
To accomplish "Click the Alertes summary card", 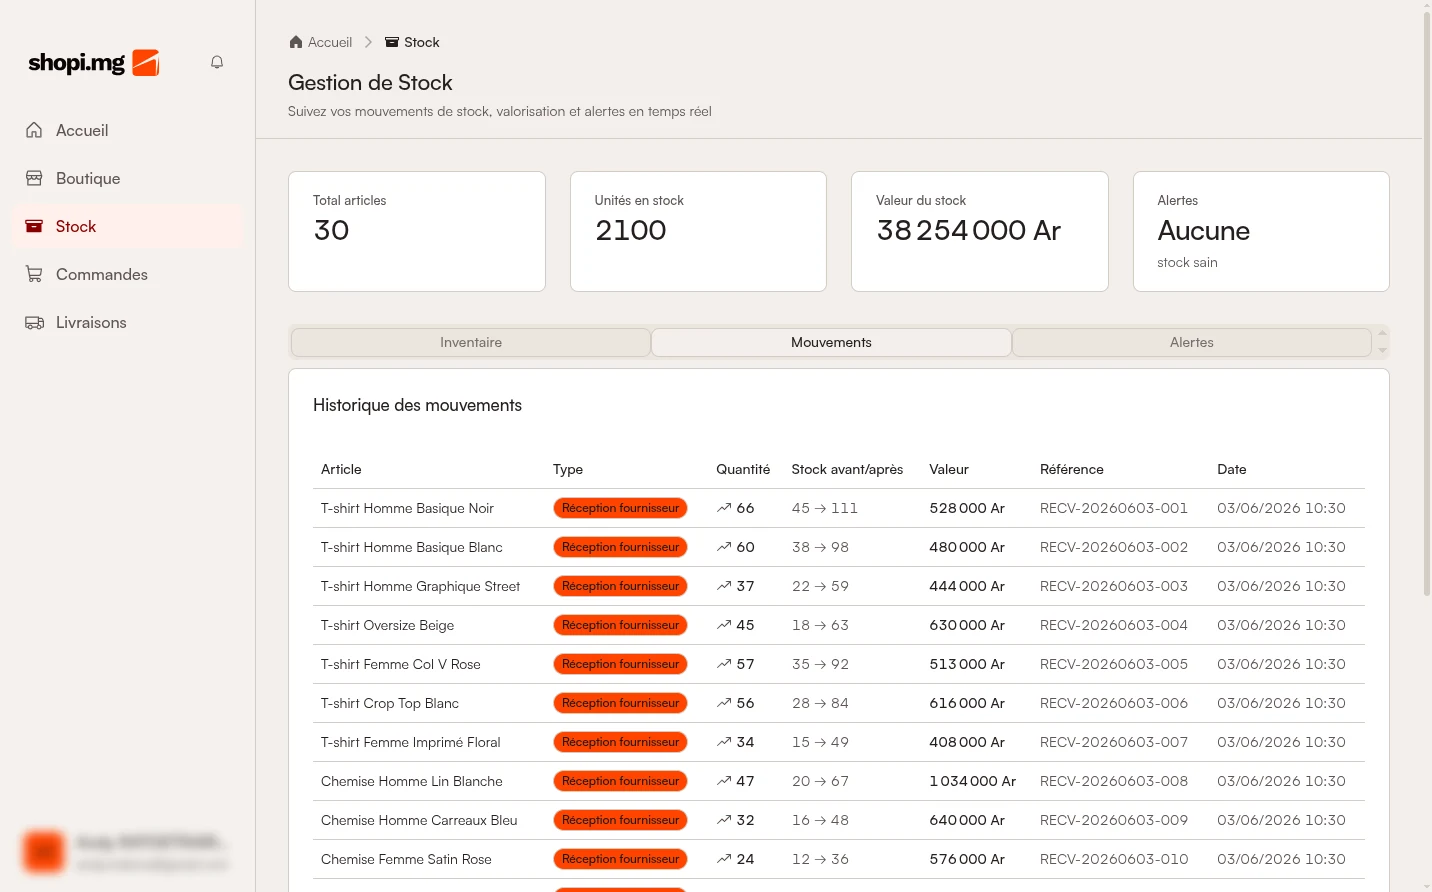I will [x=1261, y=231].
